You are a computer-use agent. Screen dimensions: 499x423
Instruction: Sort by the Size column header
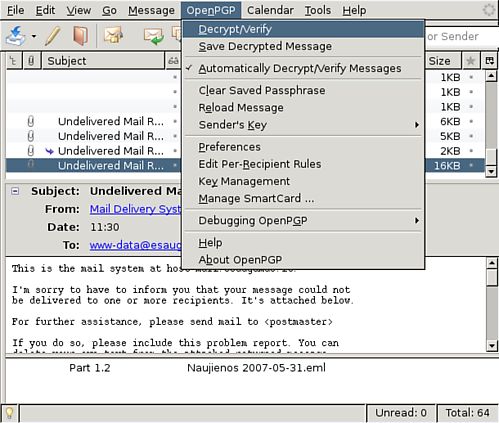442,61
